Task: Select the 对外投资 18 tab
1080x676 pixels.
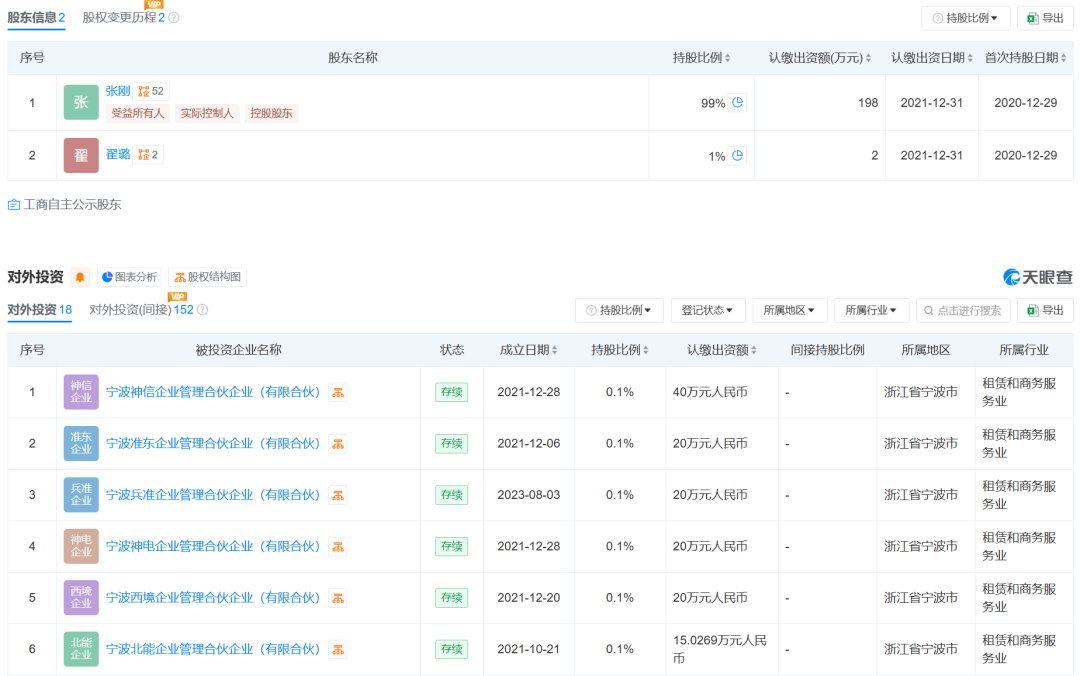Action: point(40,310)
